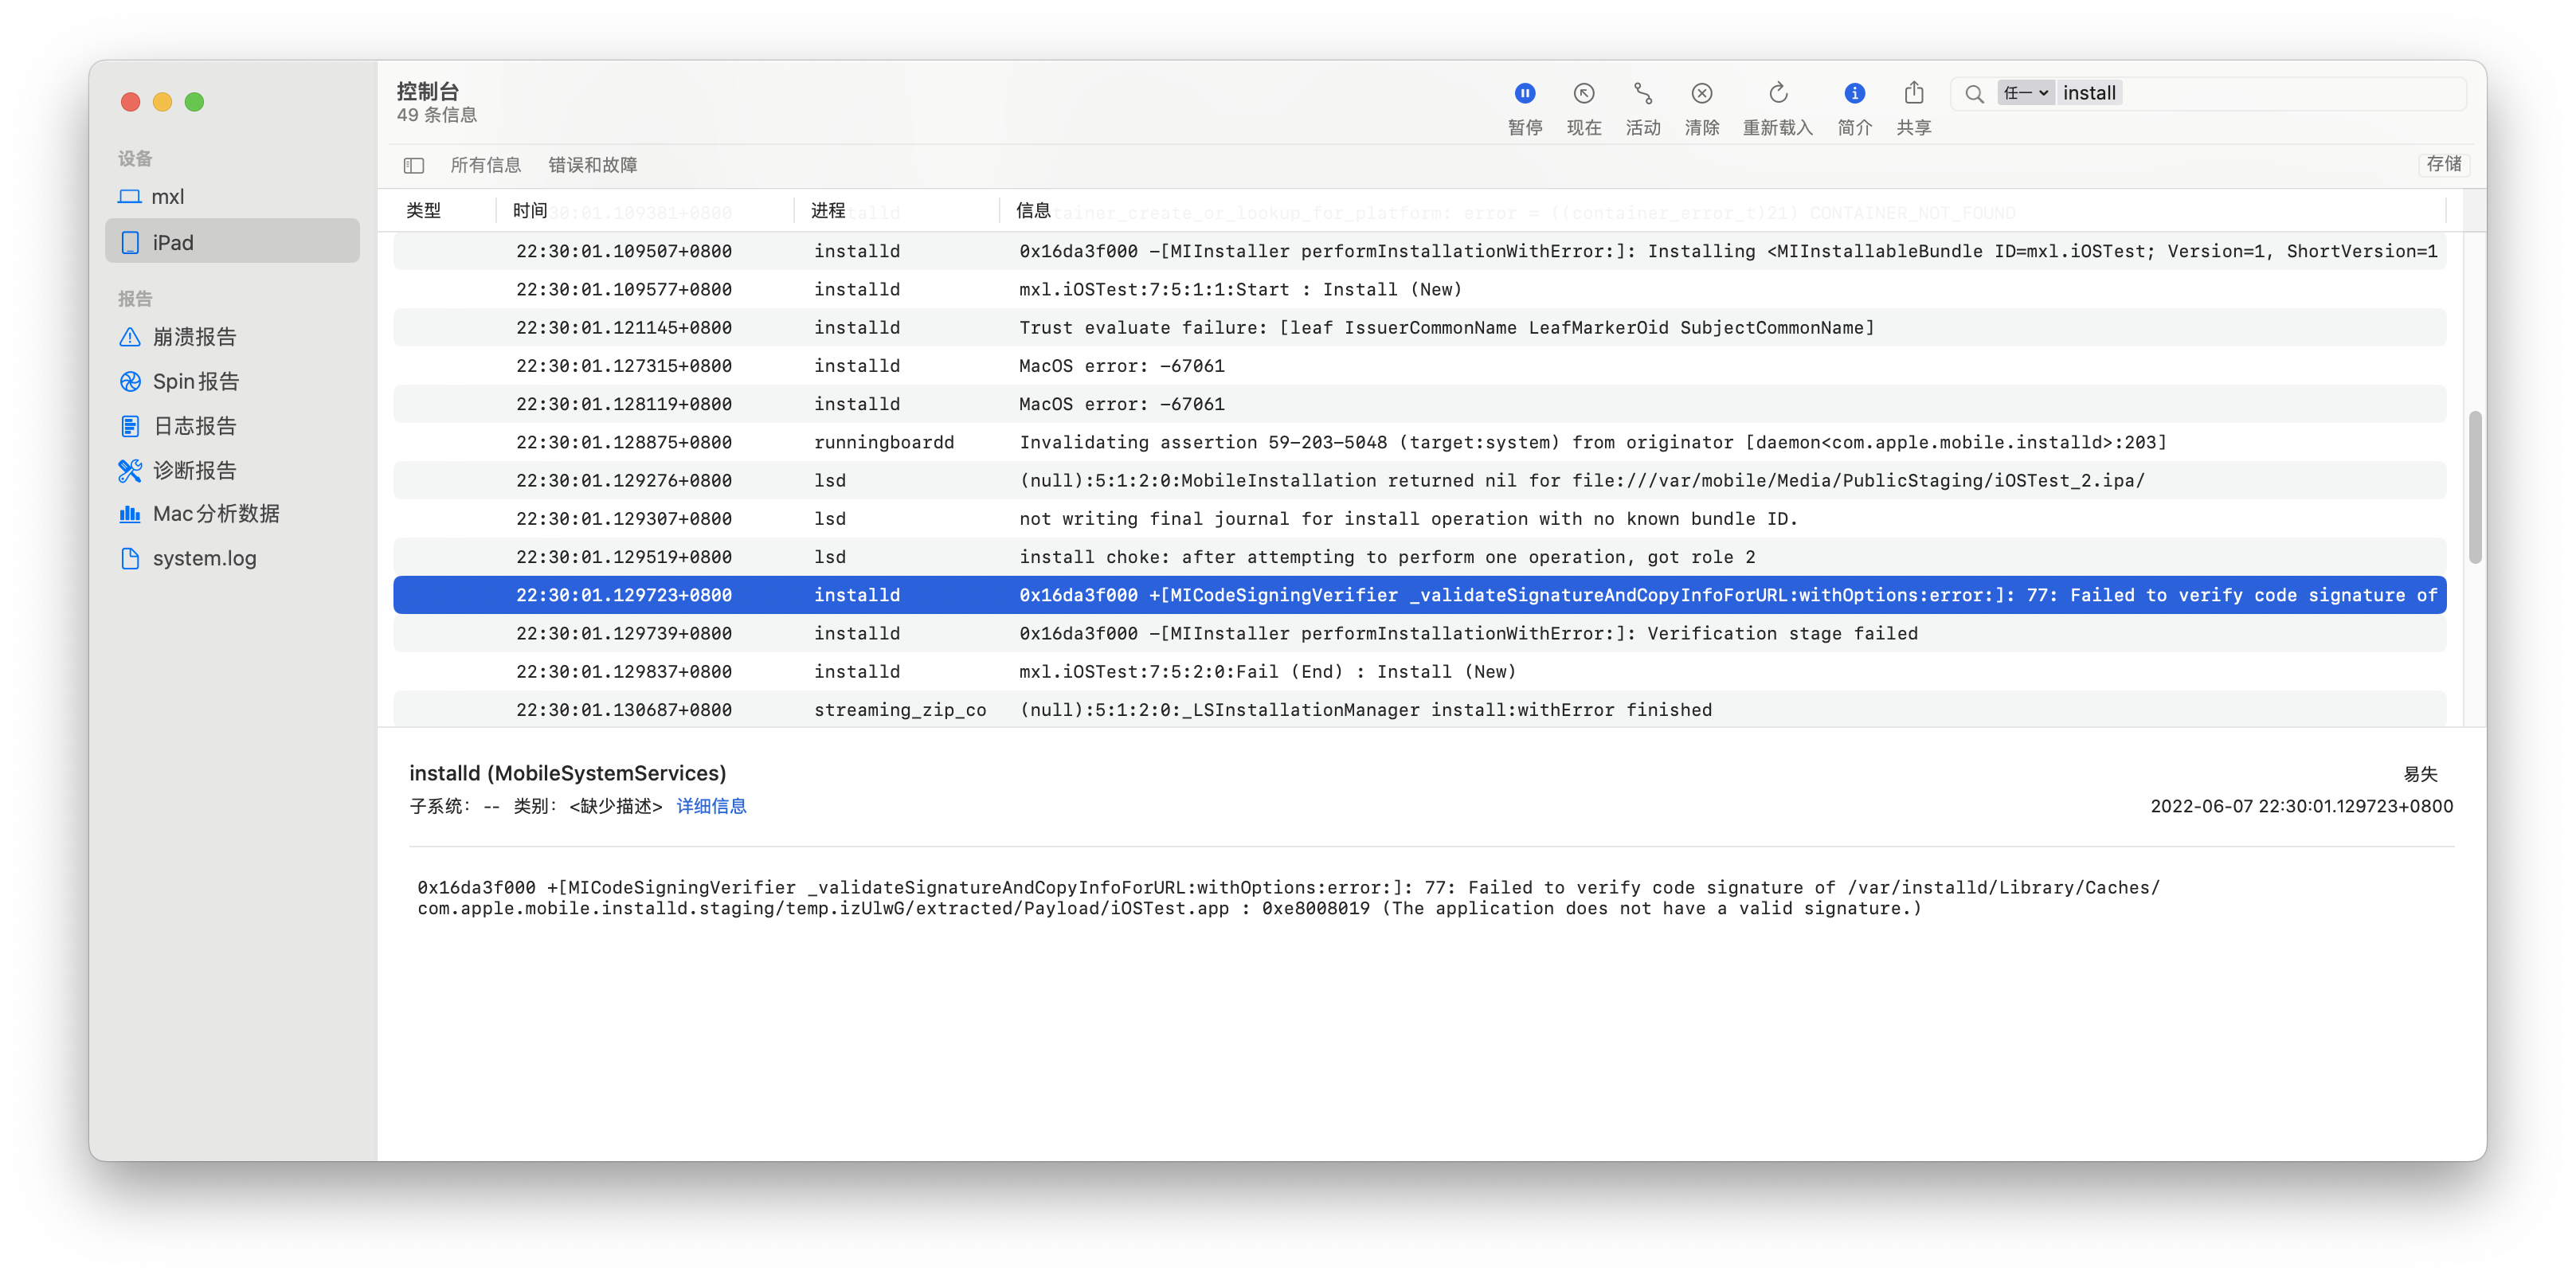Click the 存储 save search button
2576x1279 pixels.
click(x=2443, y=164)
